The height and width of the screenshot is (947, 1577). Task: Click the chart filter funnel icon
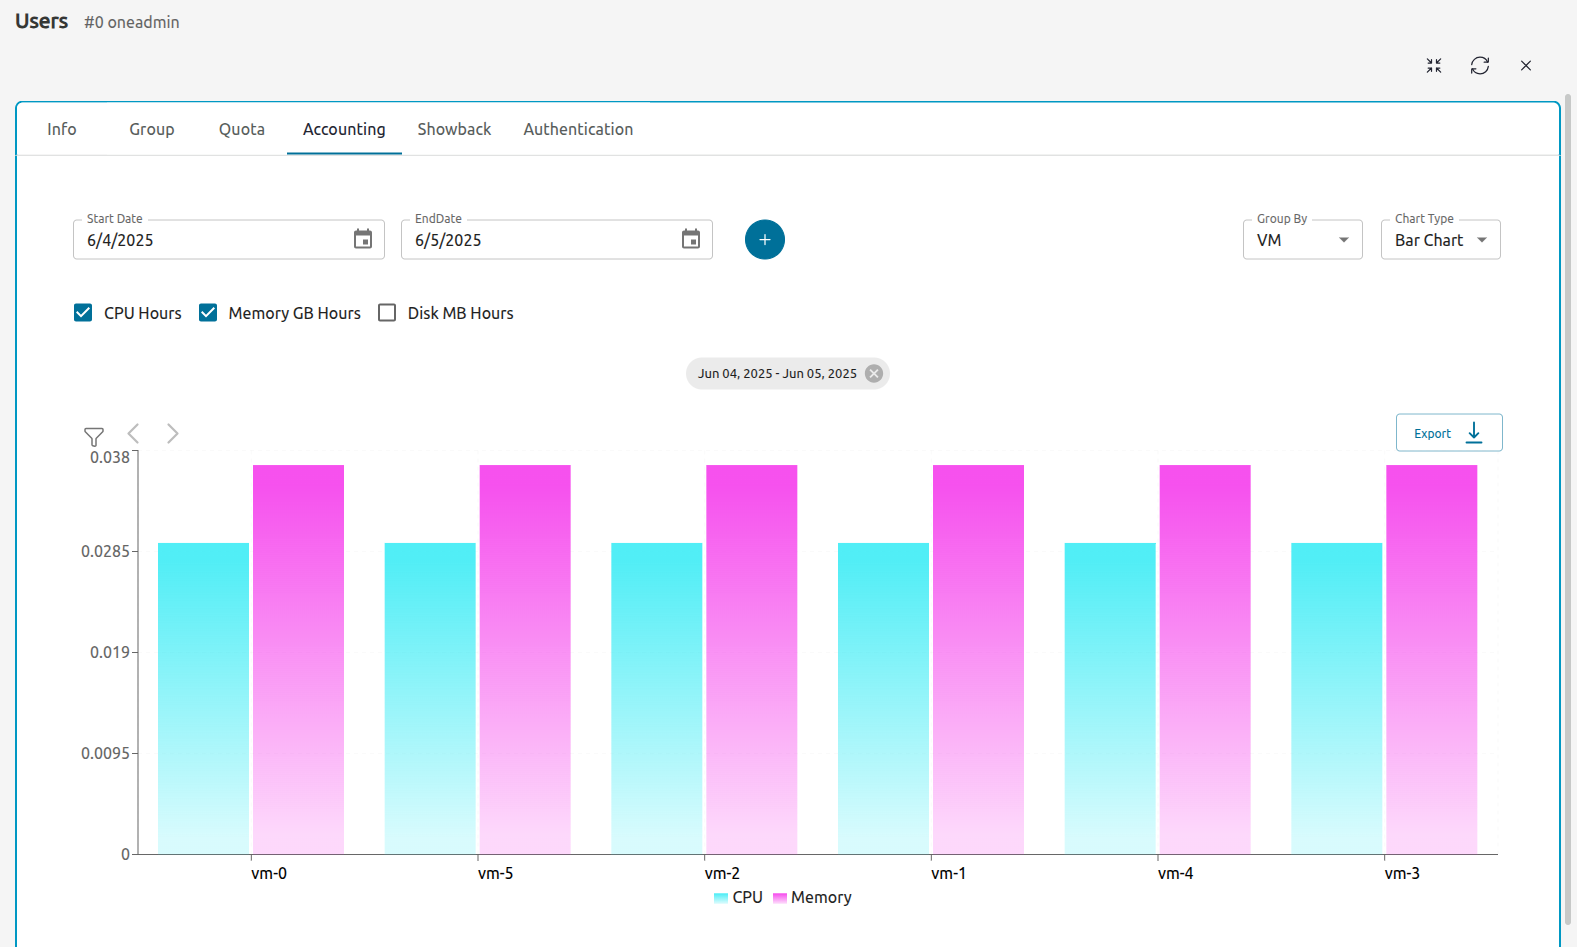(94, 437)
